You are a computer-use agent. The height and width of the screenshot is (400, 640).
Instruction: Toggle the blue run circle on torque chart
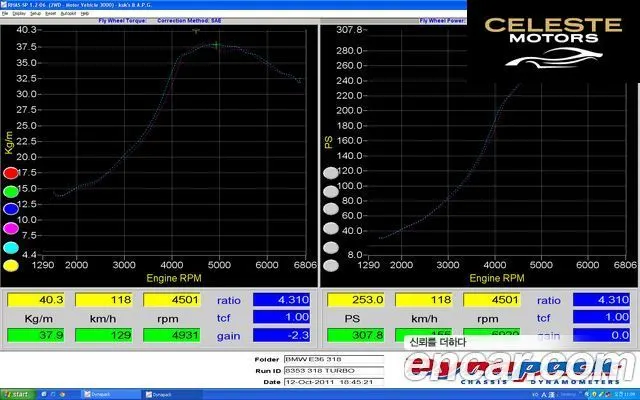tap(11, 209)
